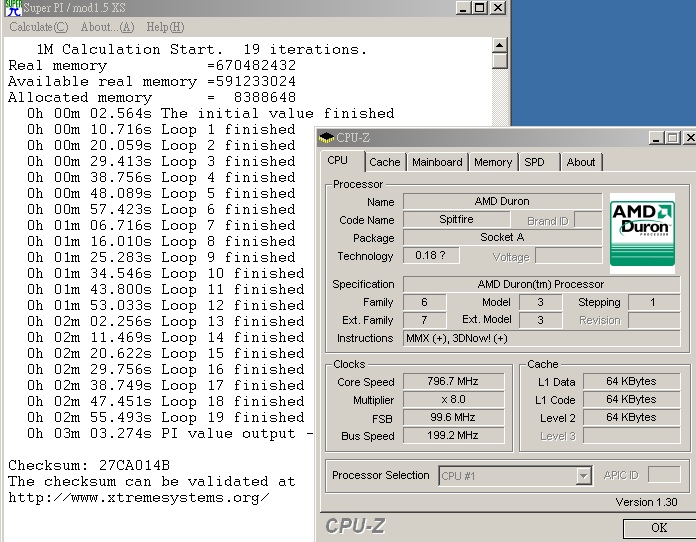696x542 pixels.
Task: Click the Allocated memory = 8388648 line
Action: (152, 97)
